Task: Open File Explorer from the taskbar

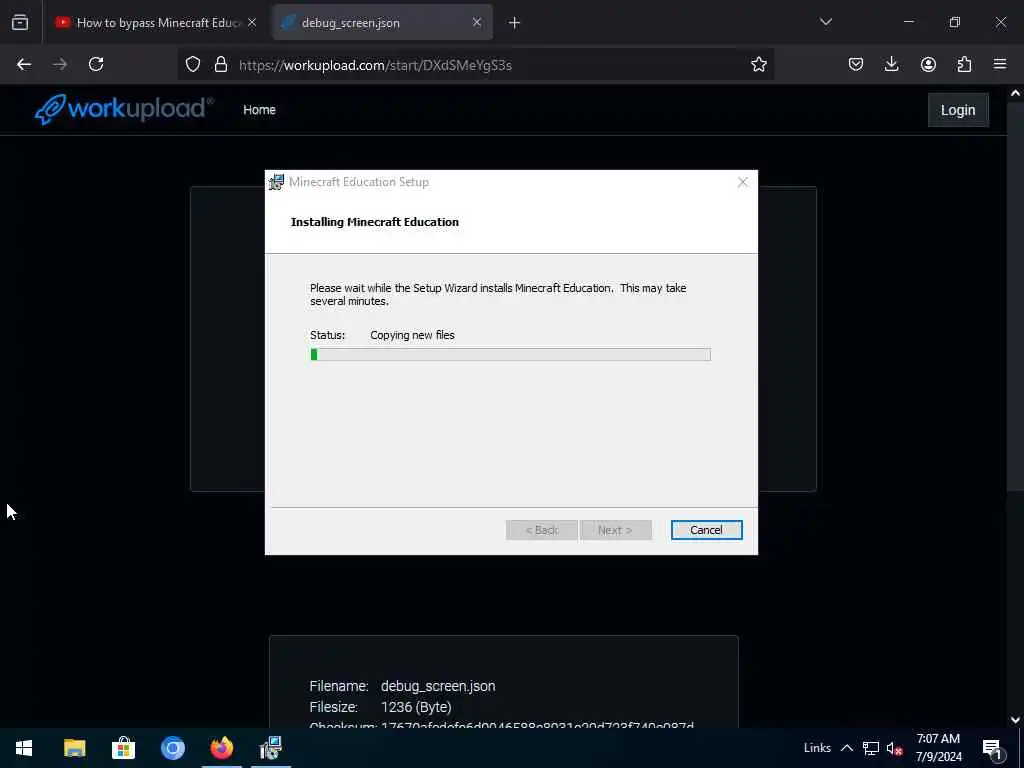Action: point(74,748)
